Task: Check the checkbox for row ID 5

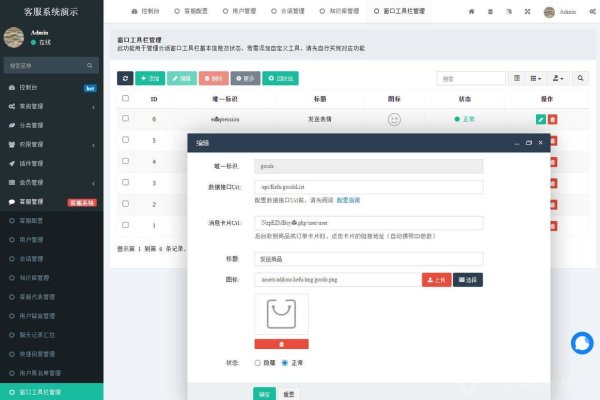Action: coord(126,140)
